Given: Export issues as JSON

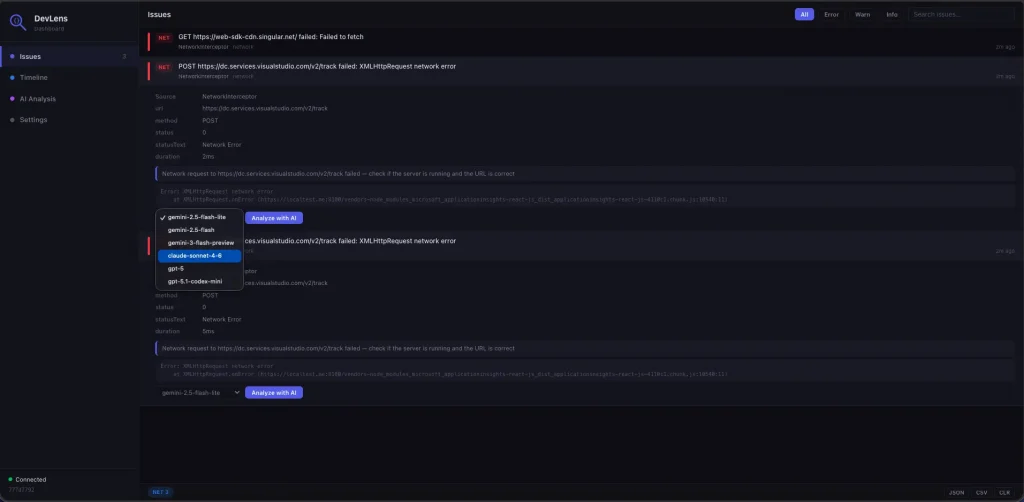Looking at the screenshot, I should pyautogui.click(x=956, y=492).
